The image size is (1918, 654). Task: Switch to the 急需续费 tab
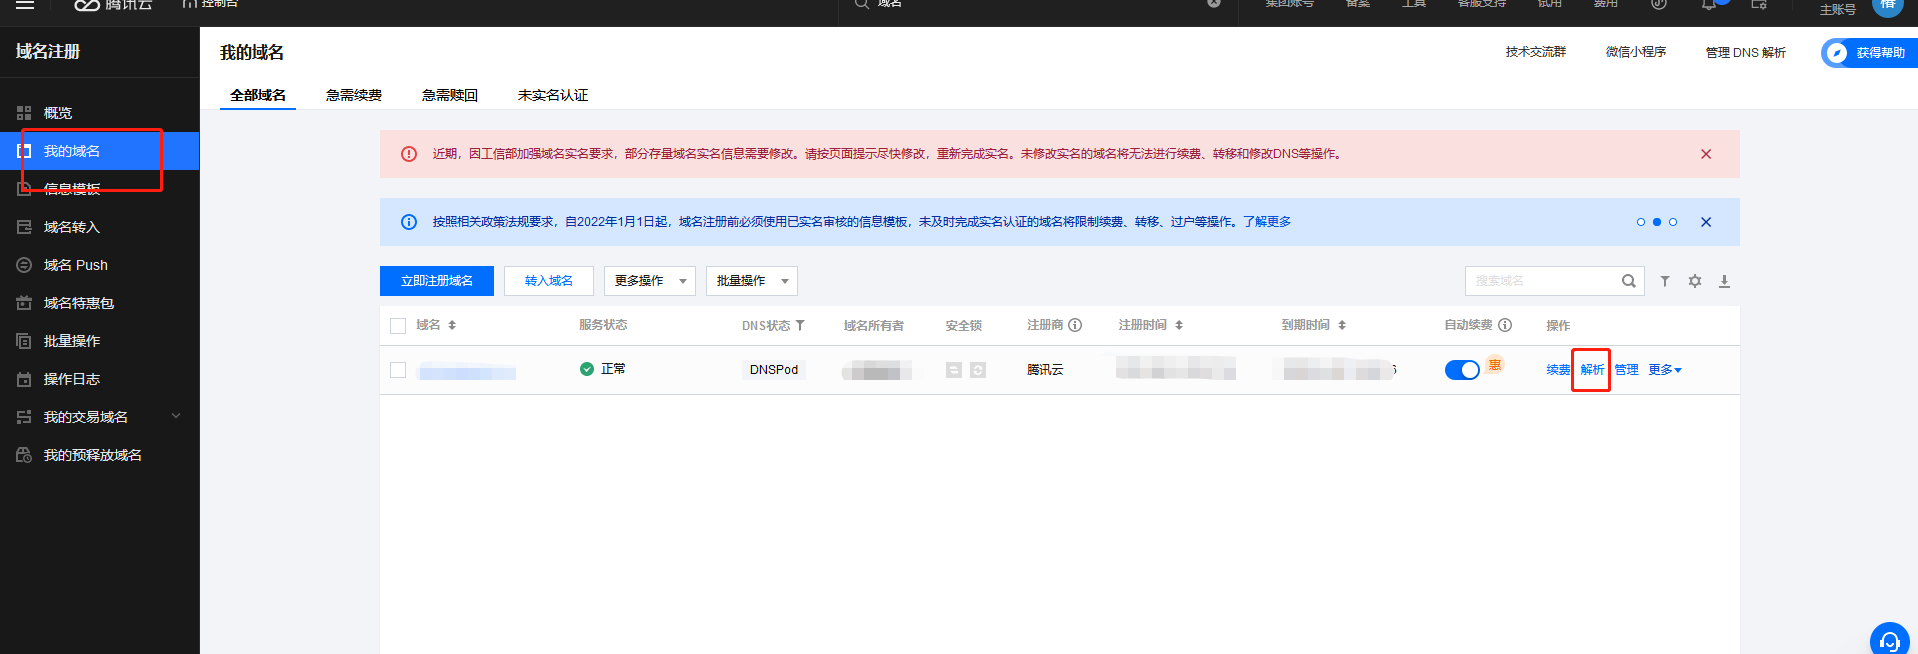point(354,95)
